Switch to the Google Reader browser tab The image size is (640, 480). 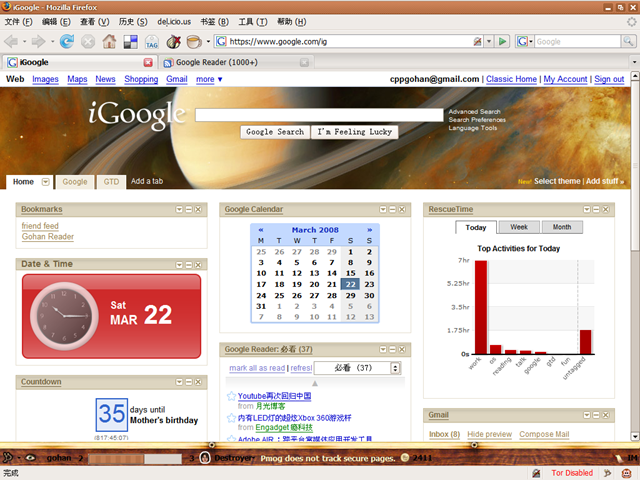pos(236,62)
